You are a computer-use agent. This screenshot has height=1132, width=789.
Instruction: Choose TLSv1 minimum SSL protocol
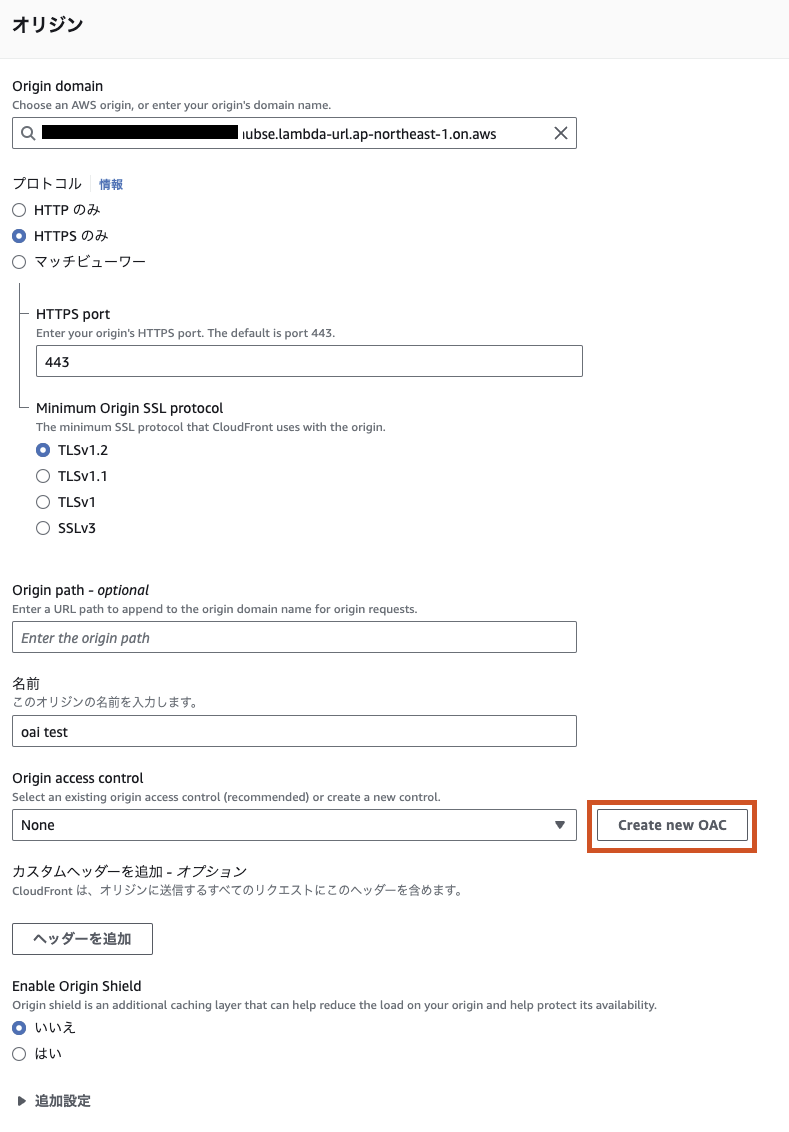pyautogui.click(x=43, y=502)
